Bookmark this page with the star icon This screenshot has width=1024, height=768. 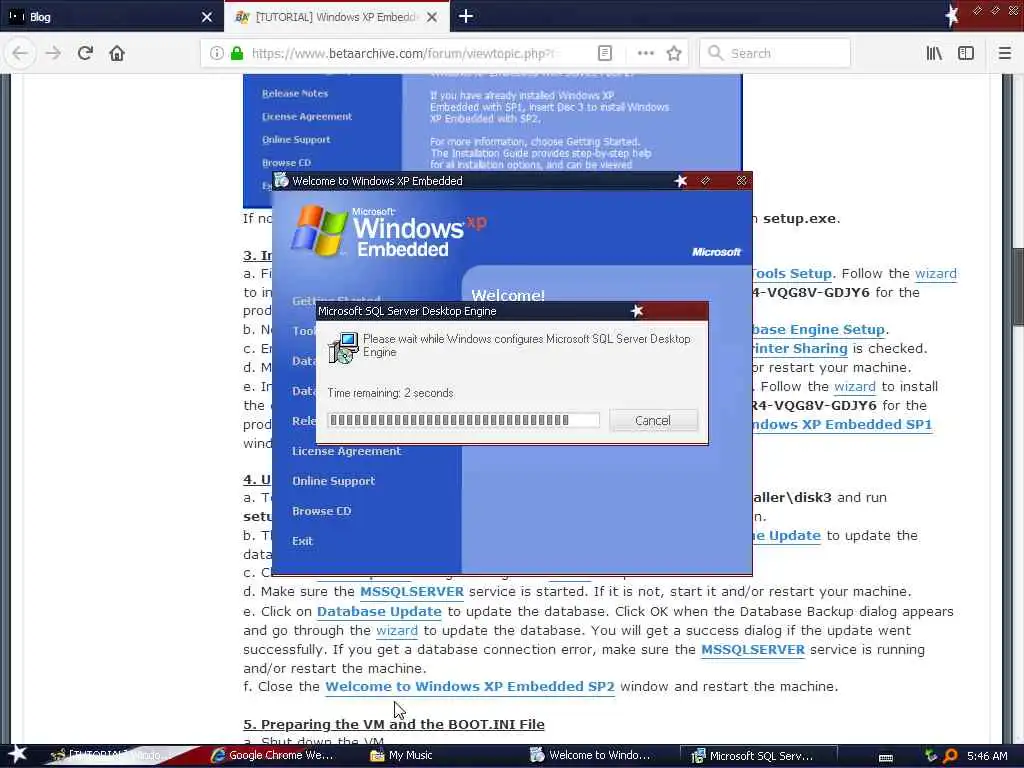click(x=674, y=54)
